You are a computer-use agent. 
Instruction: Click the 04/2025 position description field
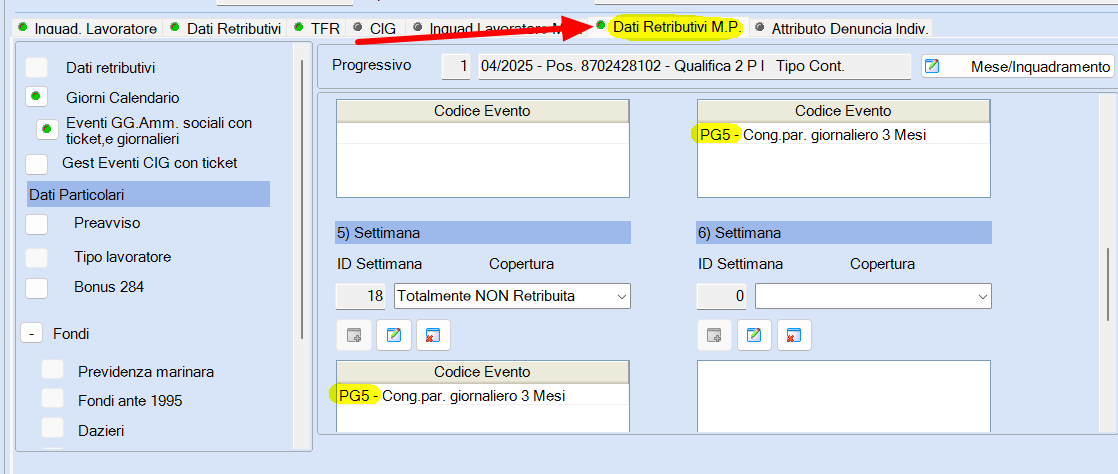coord(694,67)
